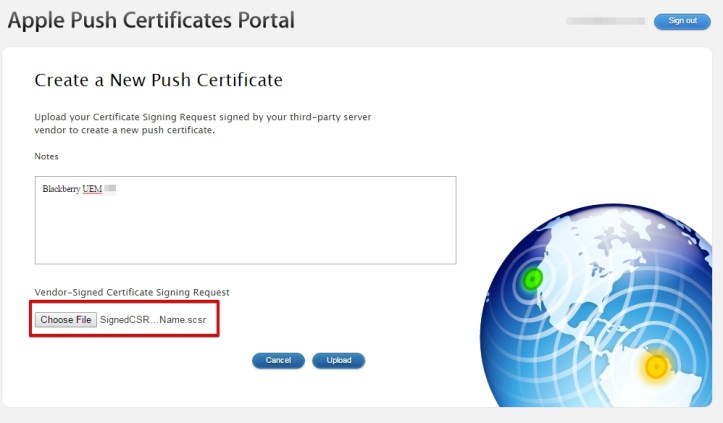Cancel the push certificate creation

[x=278, y=360]
